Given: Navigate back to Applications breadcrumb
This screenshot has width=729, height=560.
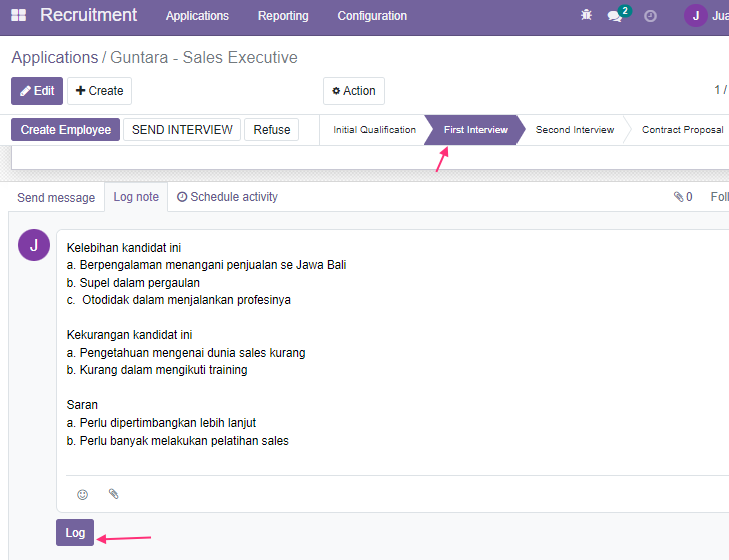Looking at the screenshot, I should pyautogui.click(x=55, y=57).
